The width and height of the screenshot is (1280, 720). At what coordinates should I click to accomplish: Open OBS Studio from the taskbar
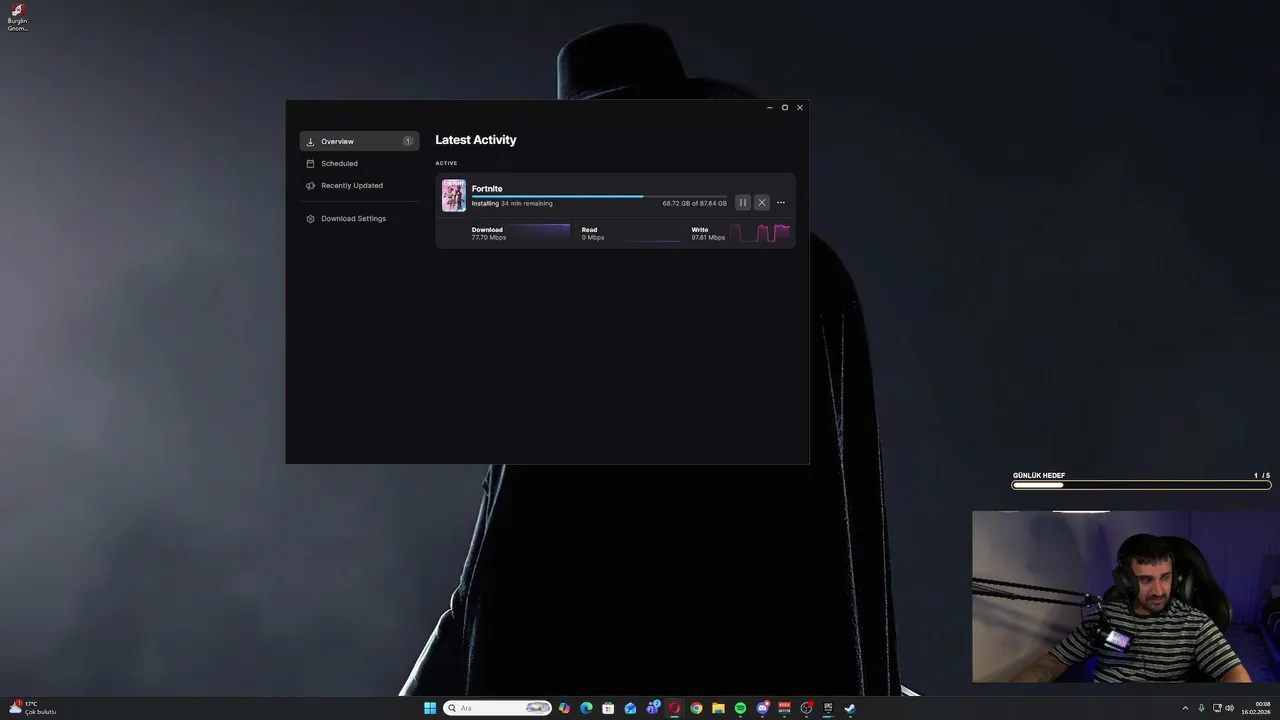pyautogui.click(x=806, y=708)
